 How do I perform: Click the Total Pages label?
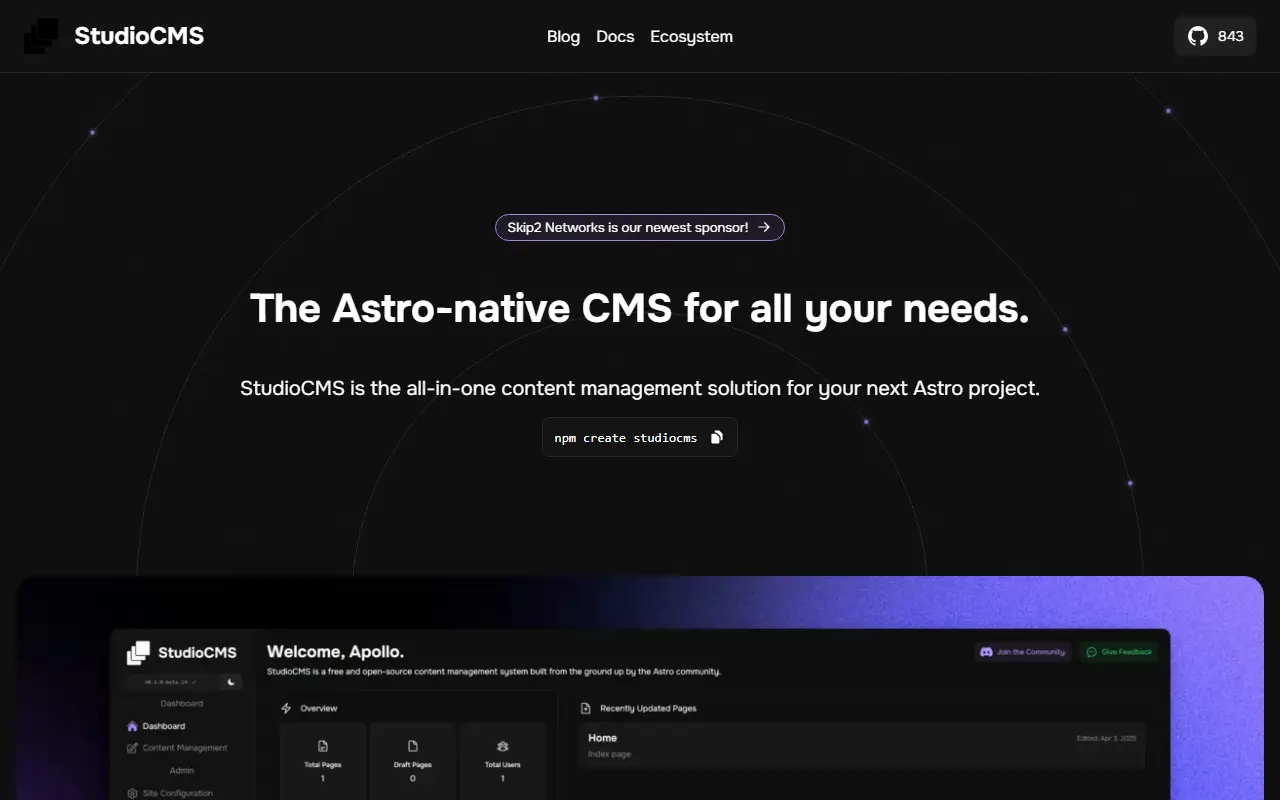click(x=323, y=765)
